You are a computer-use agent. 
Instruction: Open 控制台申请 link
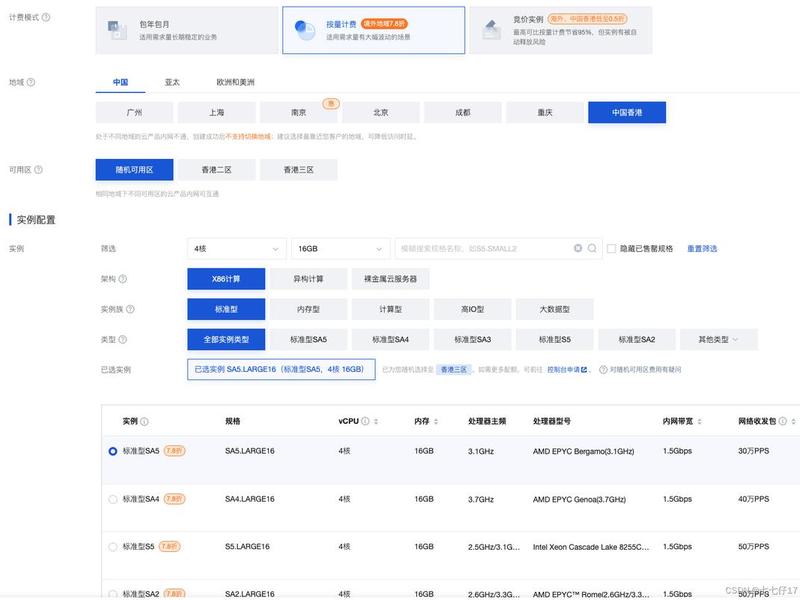tap(567, 370)
